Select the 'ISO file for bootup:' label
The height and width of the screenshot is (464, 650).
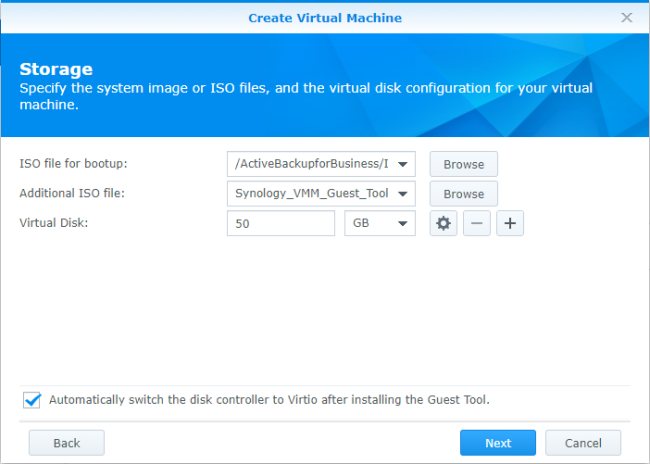(73, 163)
